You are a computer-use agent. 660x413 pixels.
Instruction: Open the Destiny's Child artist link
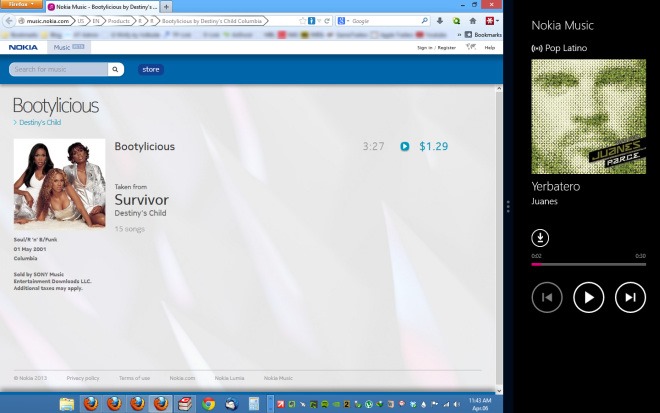pos(40,123)
